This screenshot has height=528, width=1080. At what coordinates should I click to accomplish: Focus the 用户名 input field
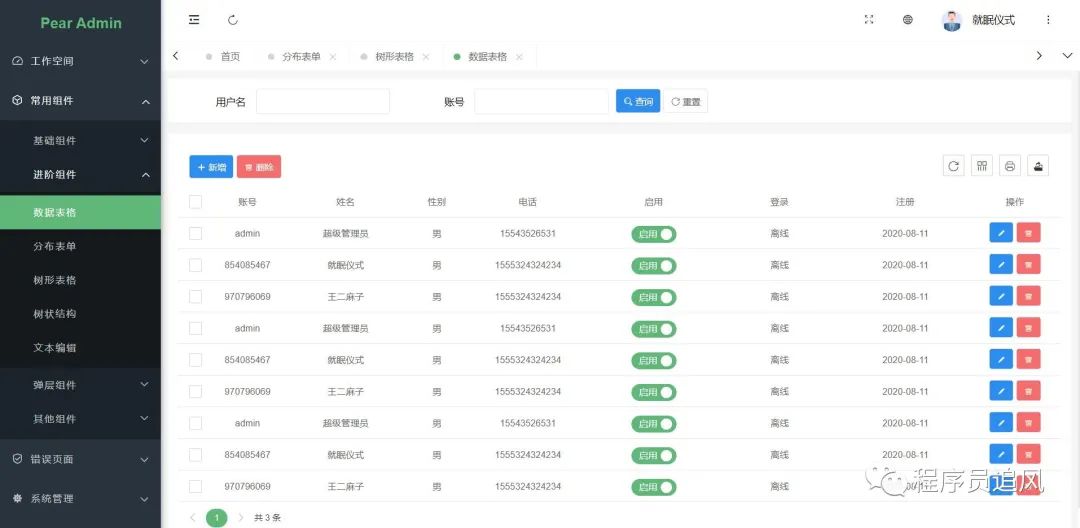coord(323,101)
